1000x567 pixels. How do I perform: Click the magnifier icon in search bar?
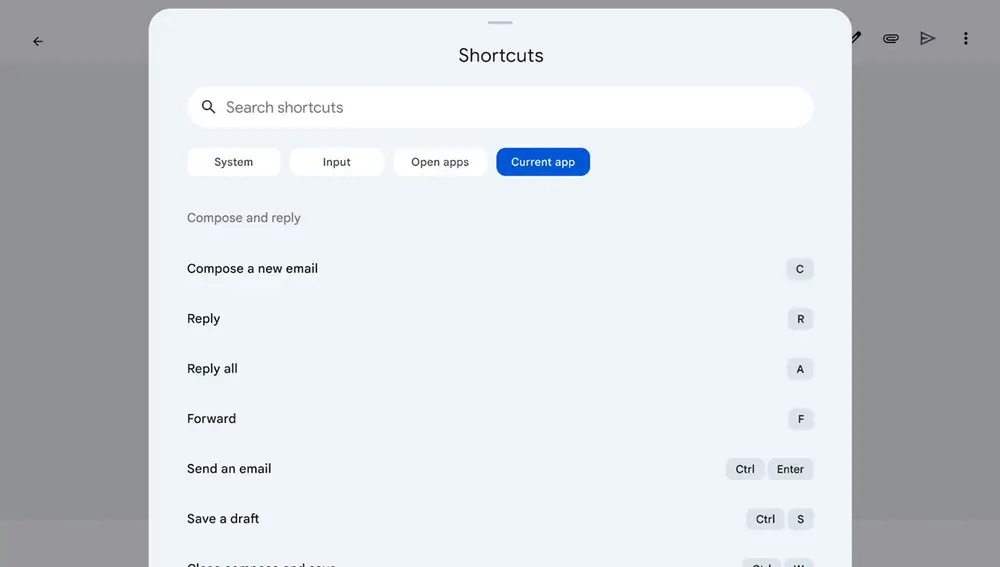[208, 107]
